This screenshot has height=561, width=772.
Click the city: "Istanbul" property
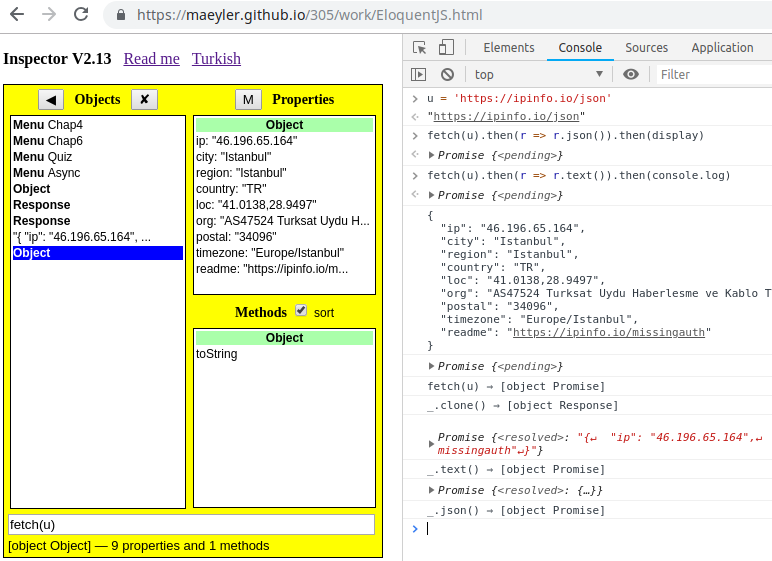(284, 157)
